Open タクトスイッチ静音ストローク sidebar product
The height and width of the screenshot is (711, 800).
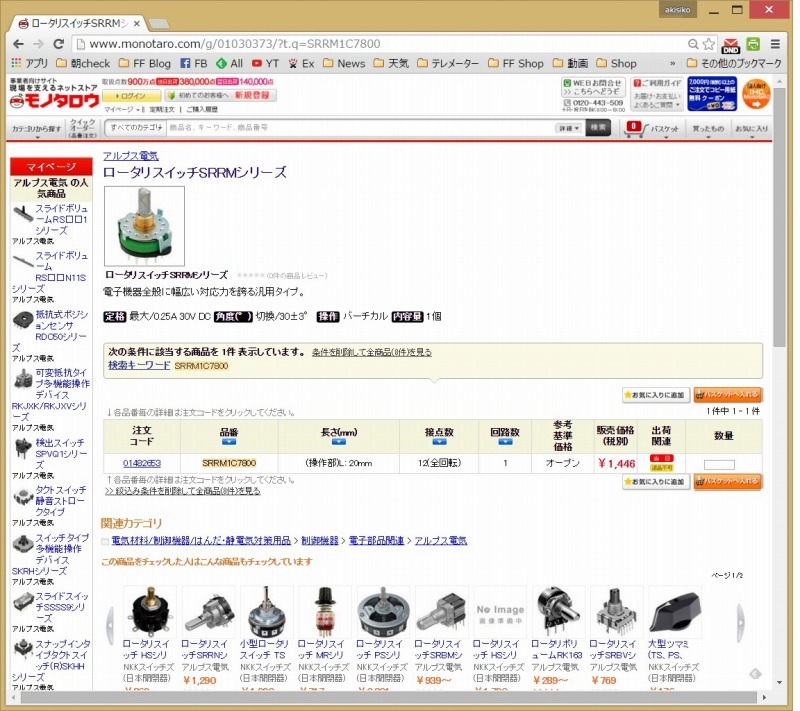pos(51,501)
